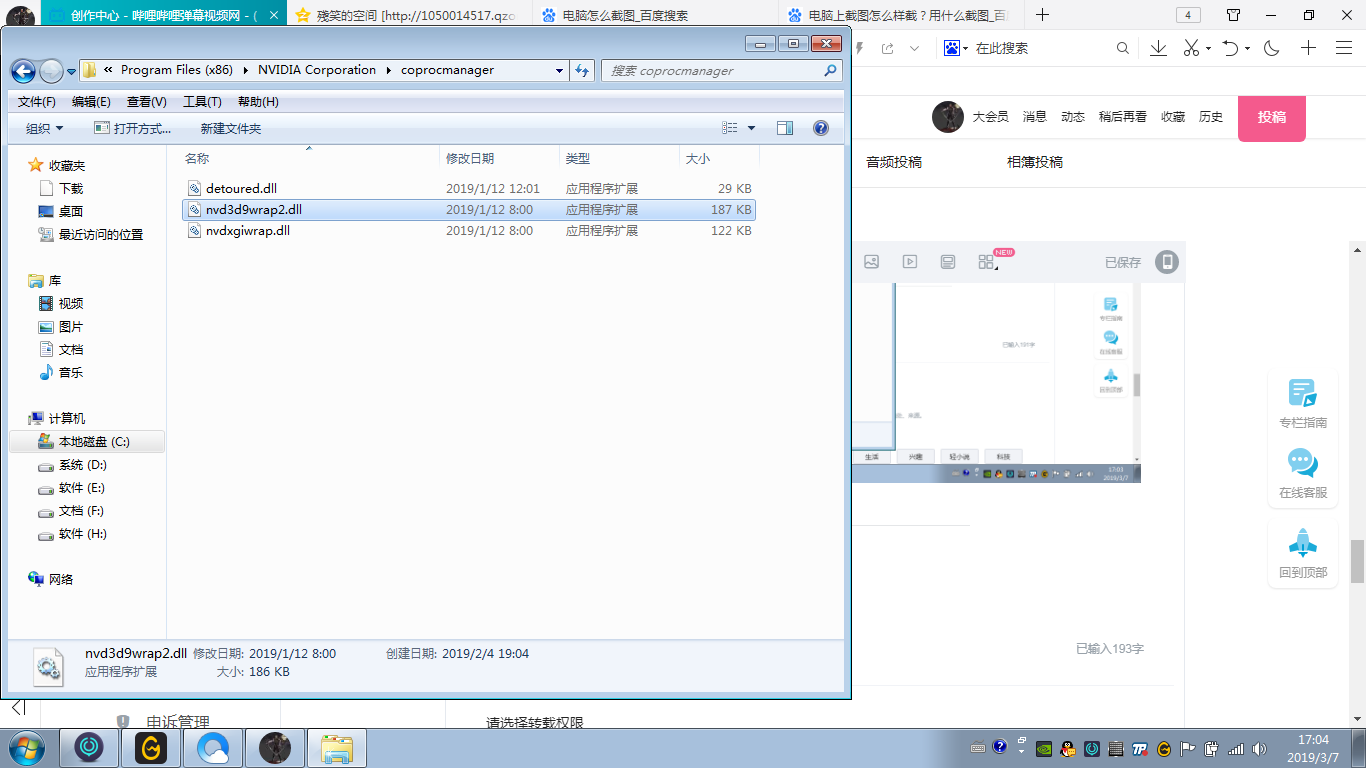
Task: Open the 图片 library
Action: [x=71, y=327]
